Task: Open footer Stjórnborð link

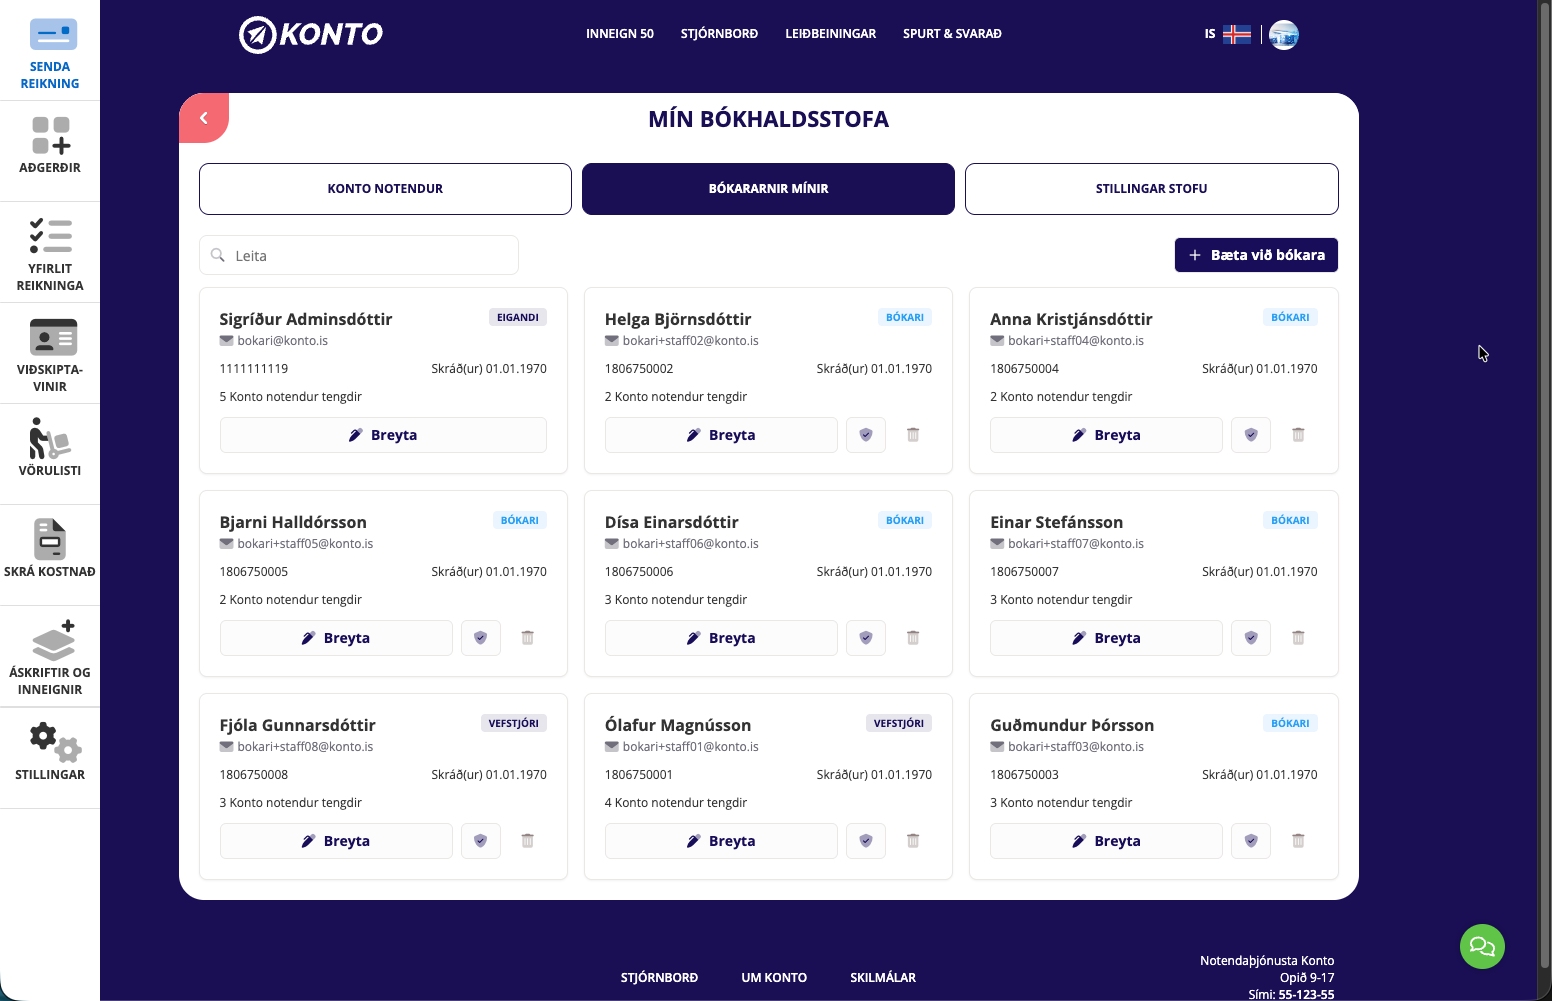Action: point(659,978)
